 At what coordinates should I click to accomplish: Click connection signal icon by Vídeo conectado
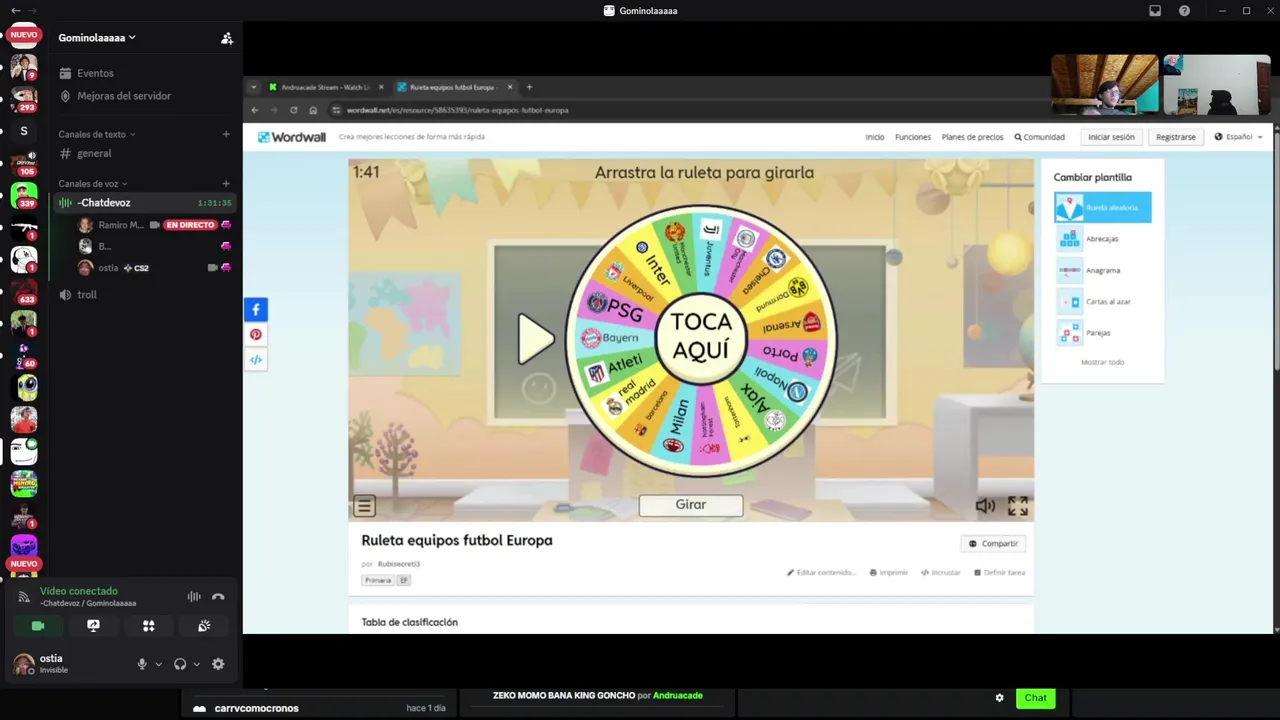point(24,597)
